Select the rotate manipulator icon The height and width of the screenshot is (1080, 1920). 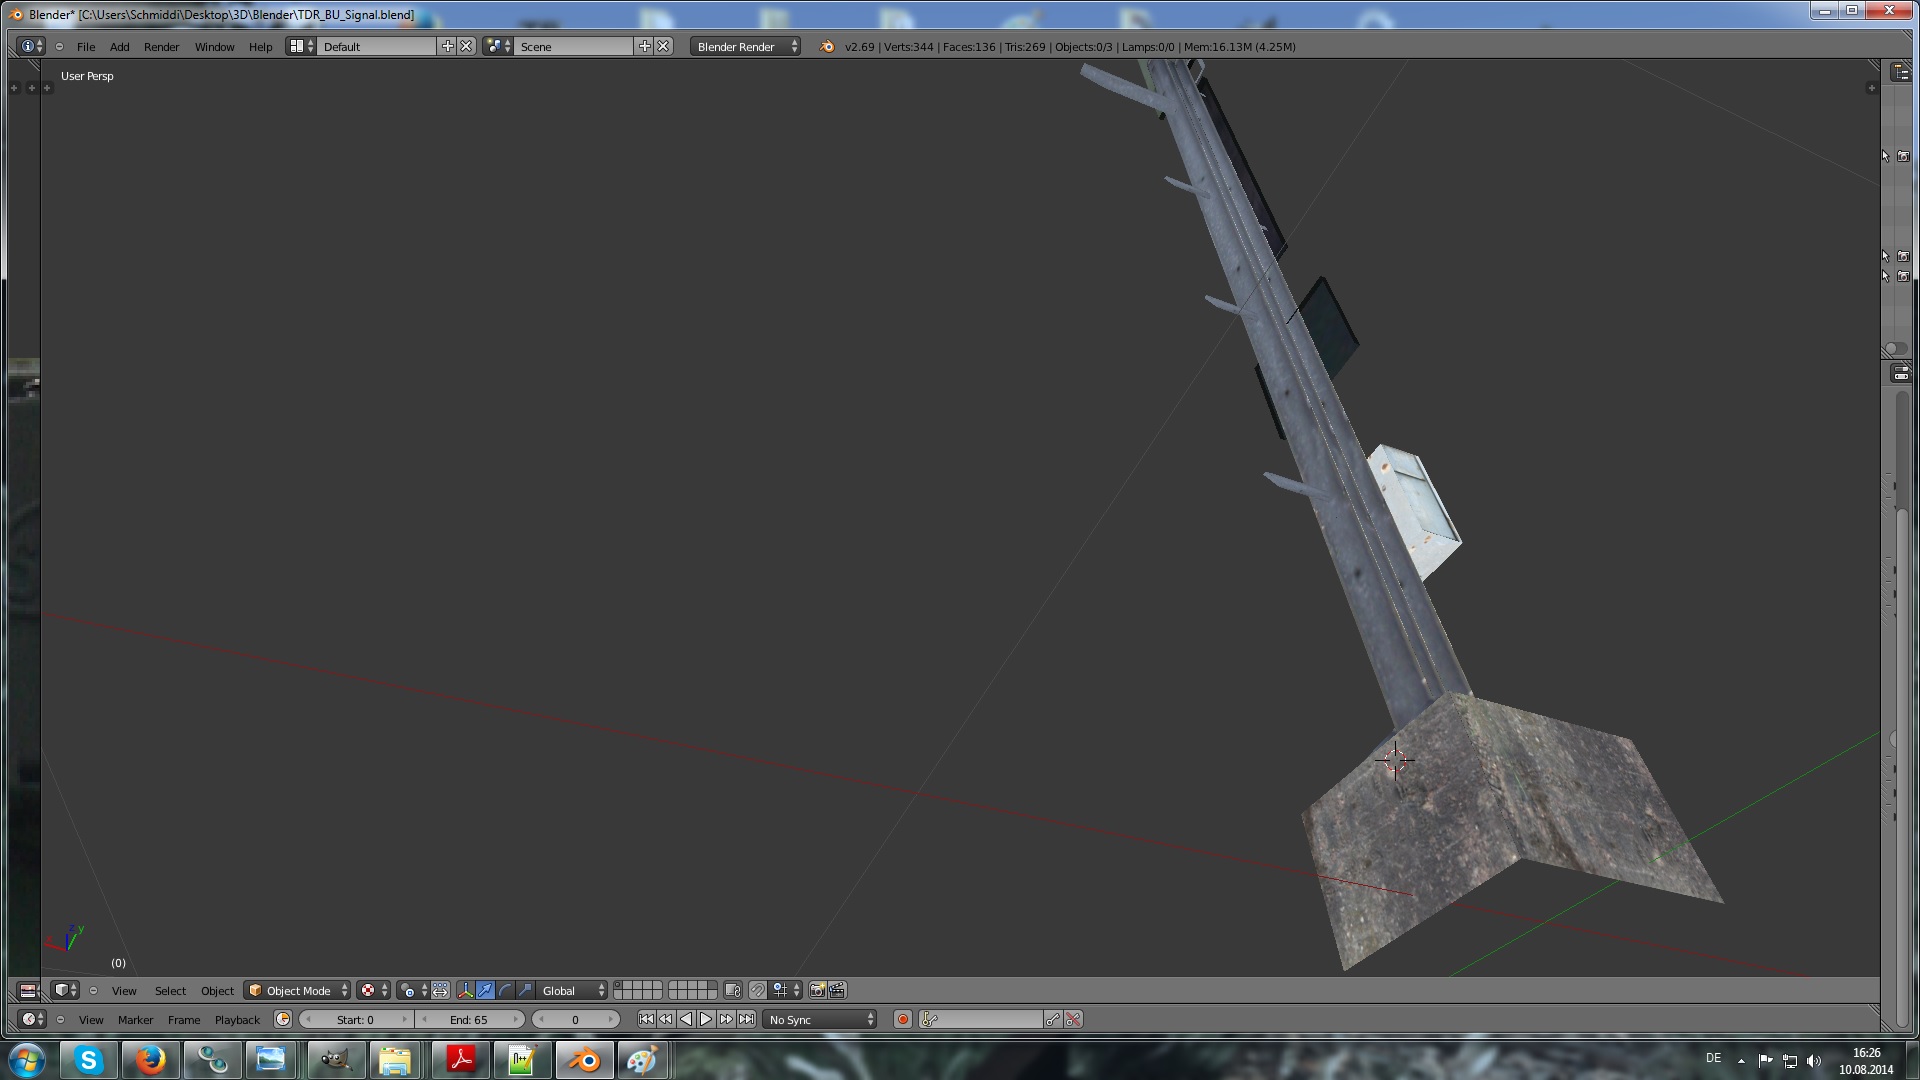click(505, 990)
